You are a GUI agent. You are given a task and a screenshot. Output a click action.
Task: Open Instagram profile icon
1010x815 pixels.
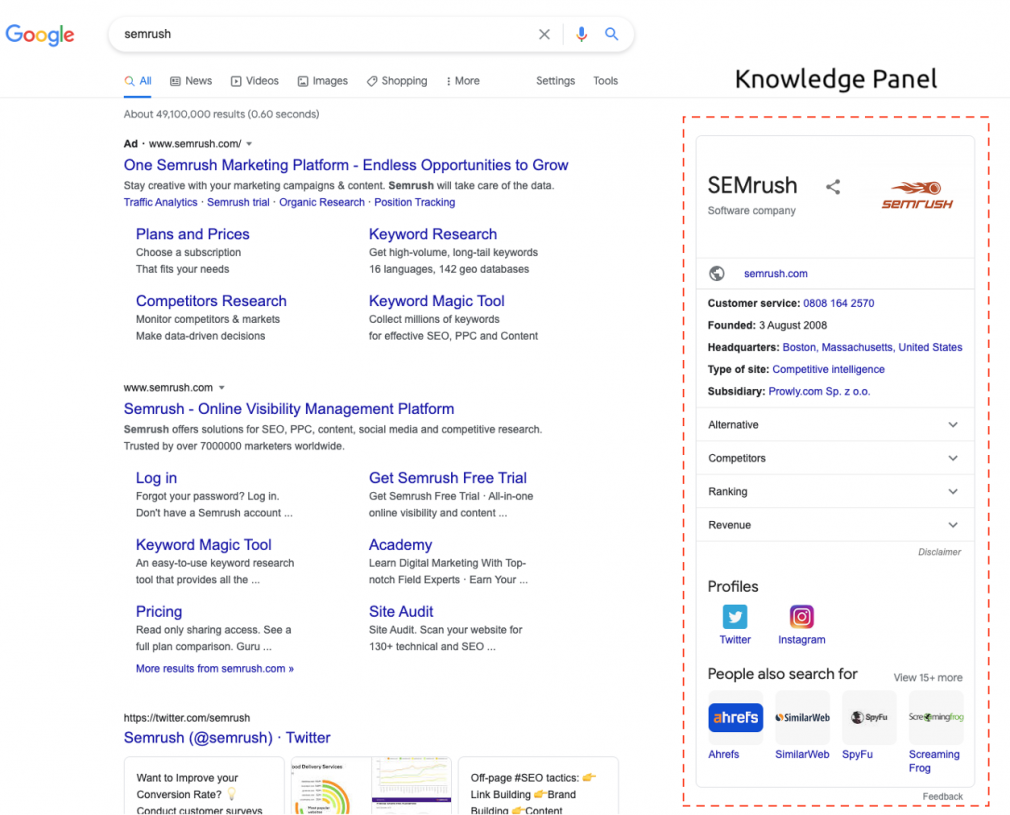801,617
